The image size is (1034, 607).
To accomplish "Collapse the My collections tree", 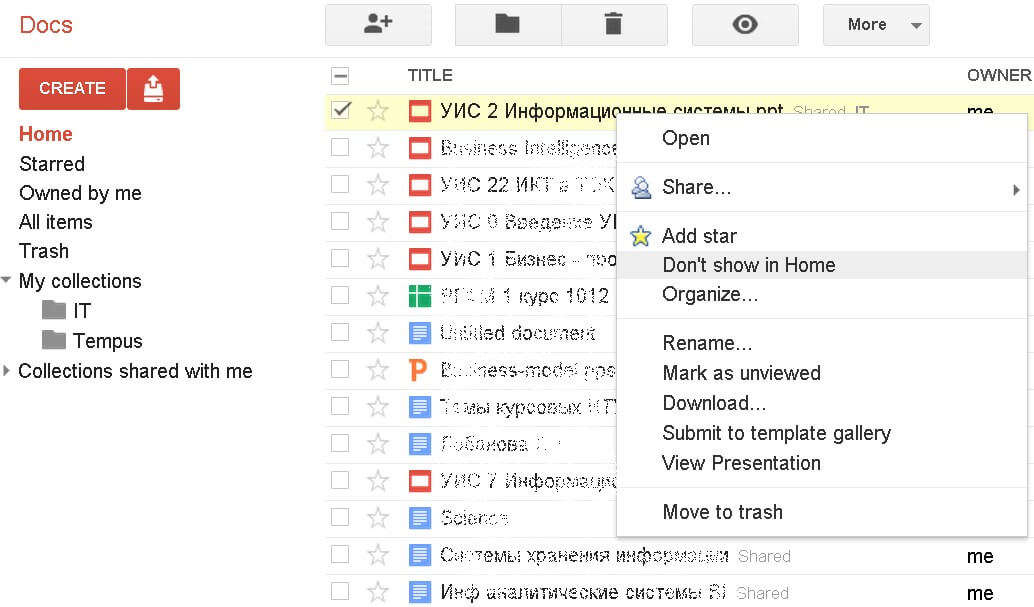I will point(7,280).
